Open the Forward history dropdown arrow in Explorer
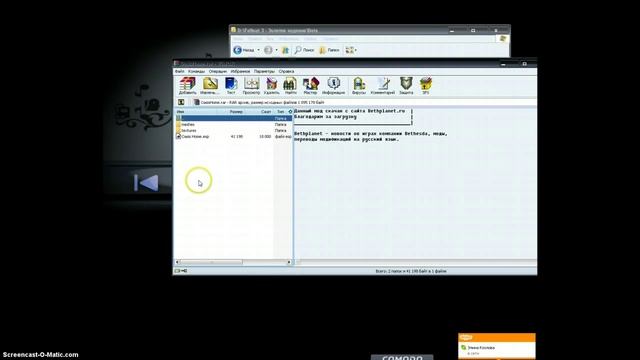Image resolution: width=640 pixels, height=360 pixels. [276, 50]
